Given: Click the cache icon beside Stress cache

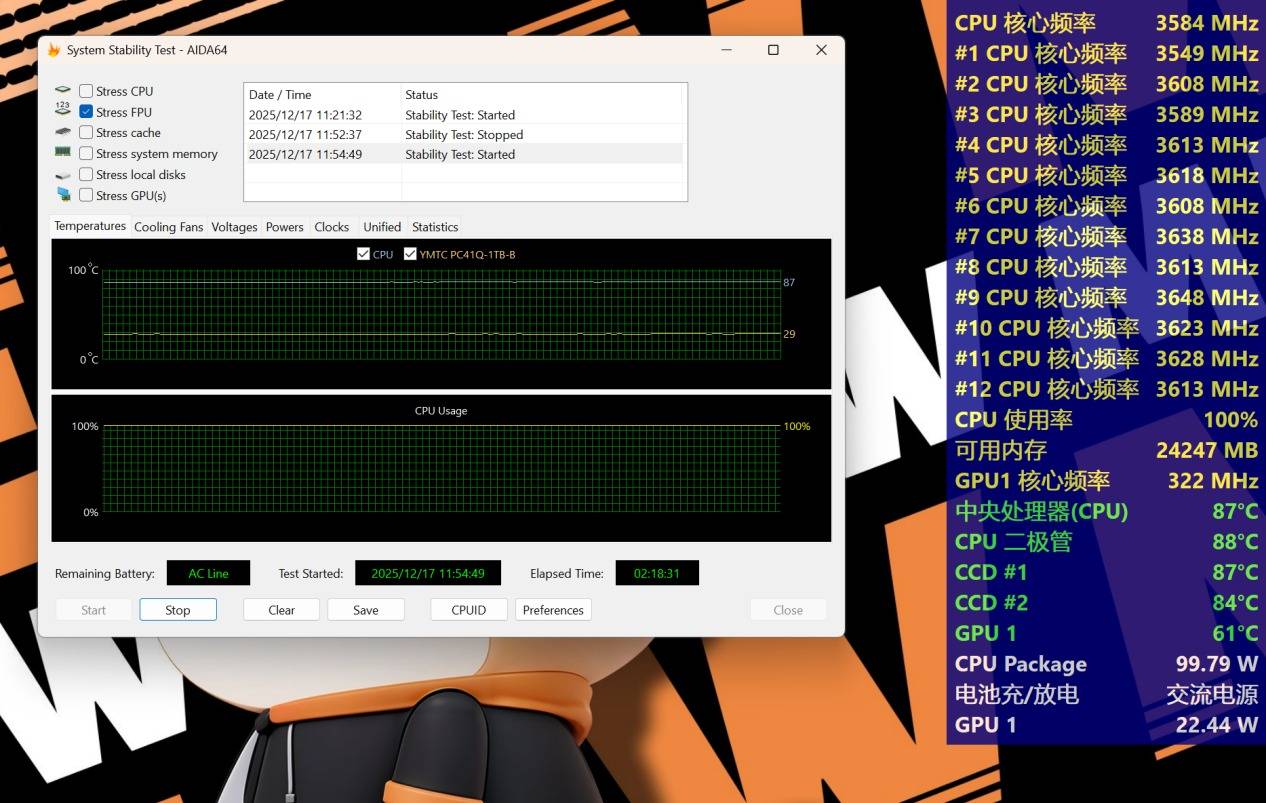Looking at the screenshot, I should tap(63, 132).
